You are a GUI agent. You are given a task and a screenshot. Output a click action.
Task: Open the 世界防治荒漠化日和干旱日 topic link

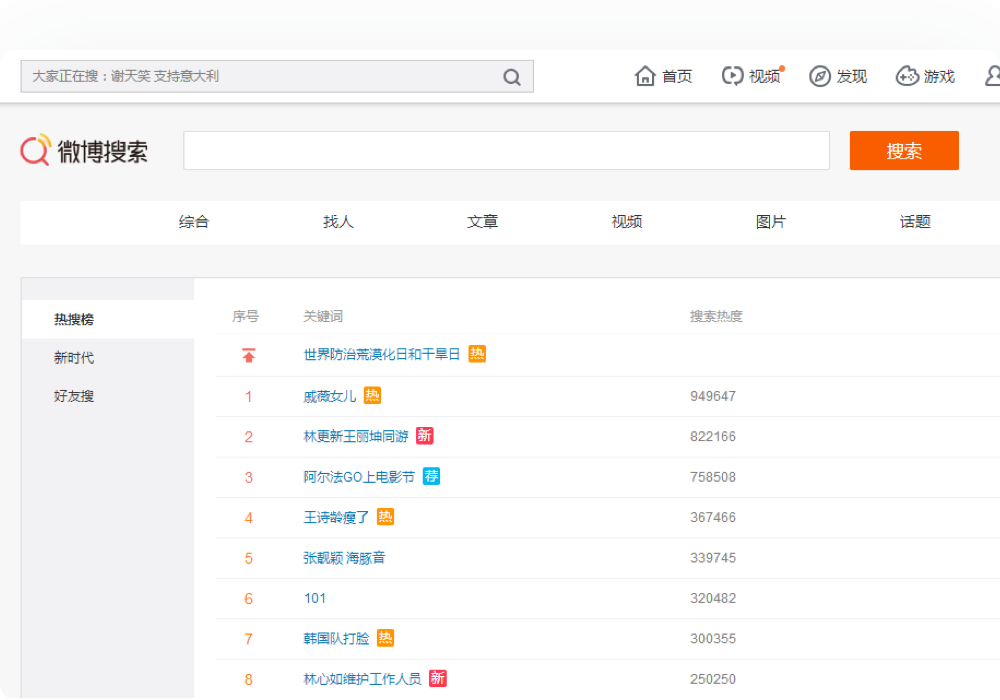[x=381, y=354]
